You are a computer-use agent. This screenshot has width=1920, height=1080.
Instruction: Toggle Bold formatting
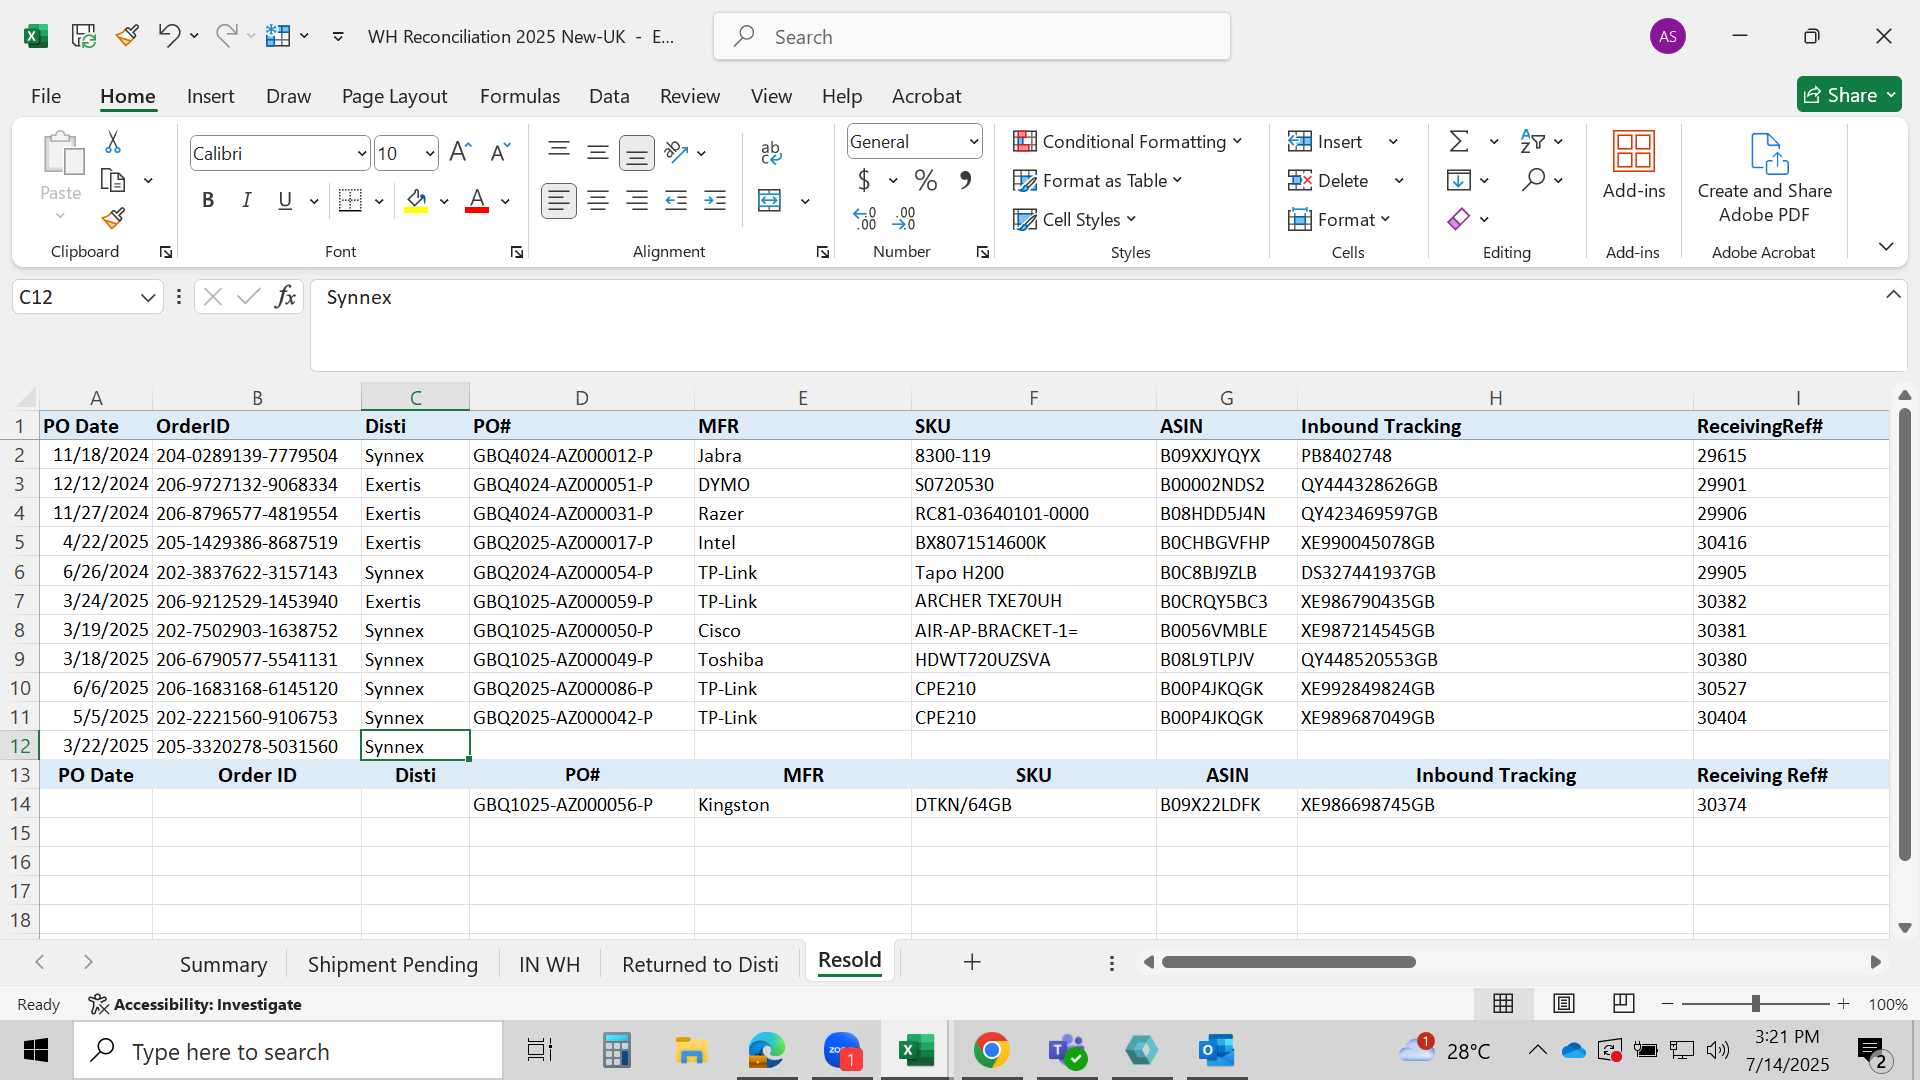coord(208,201)
